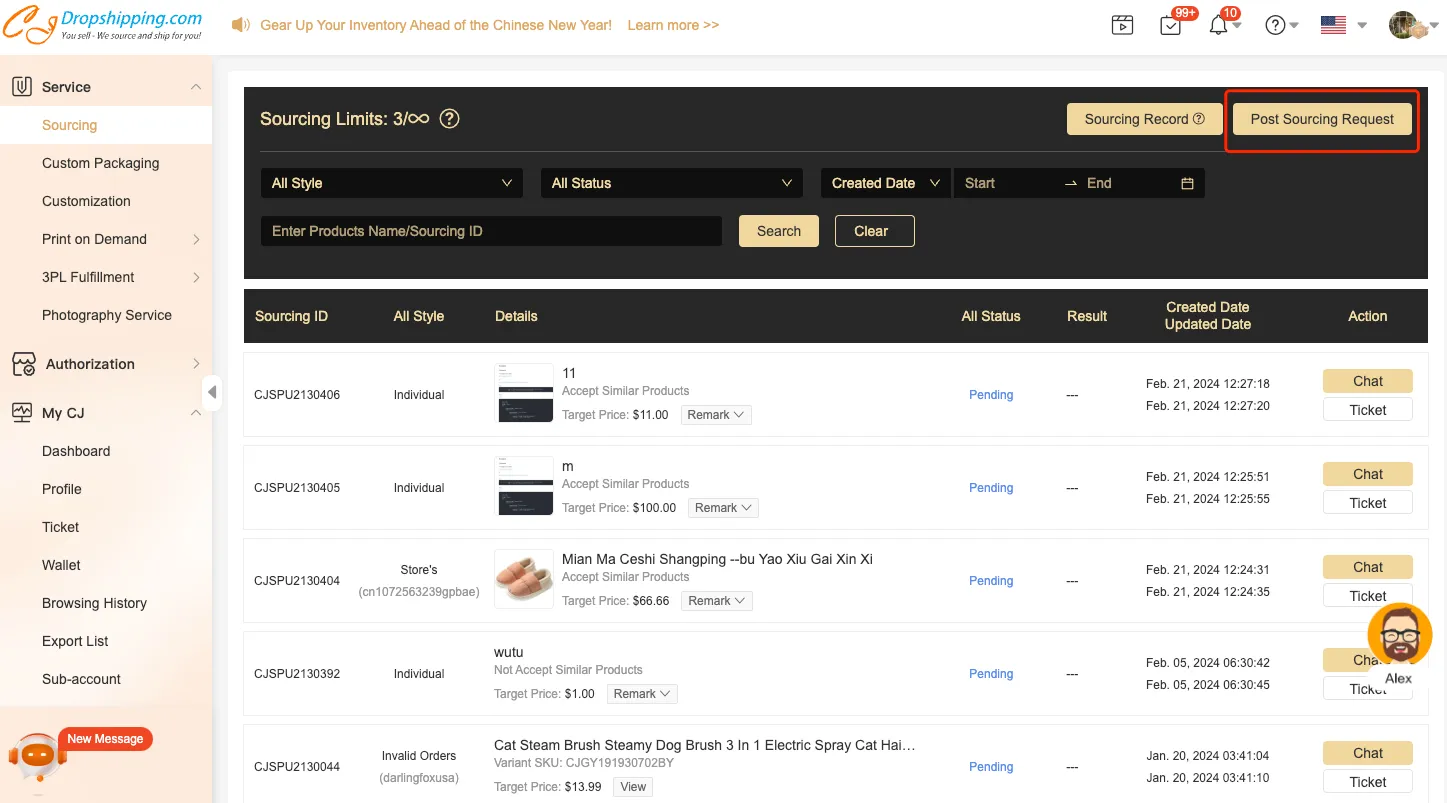Open the task checklist icon with 99+ badge

point(1171,26)
